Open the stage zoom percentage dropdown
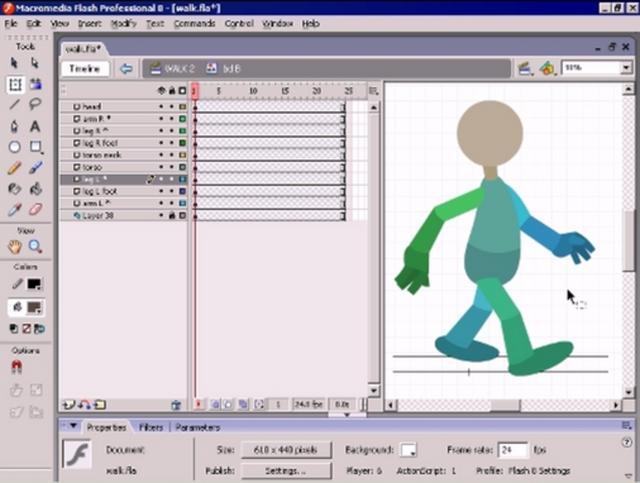The image size is (640, 483). (x=626, y=68)
